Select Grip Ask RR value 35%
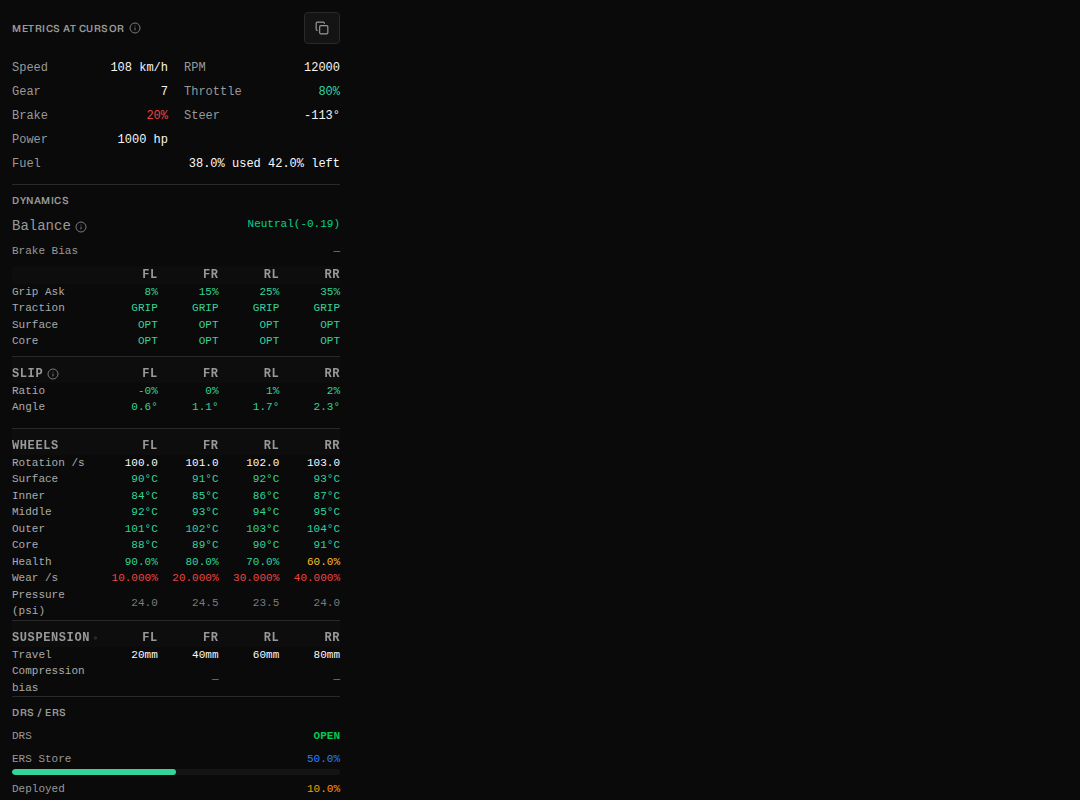Viewport: 1080px width, 800px height. point(330,292)
